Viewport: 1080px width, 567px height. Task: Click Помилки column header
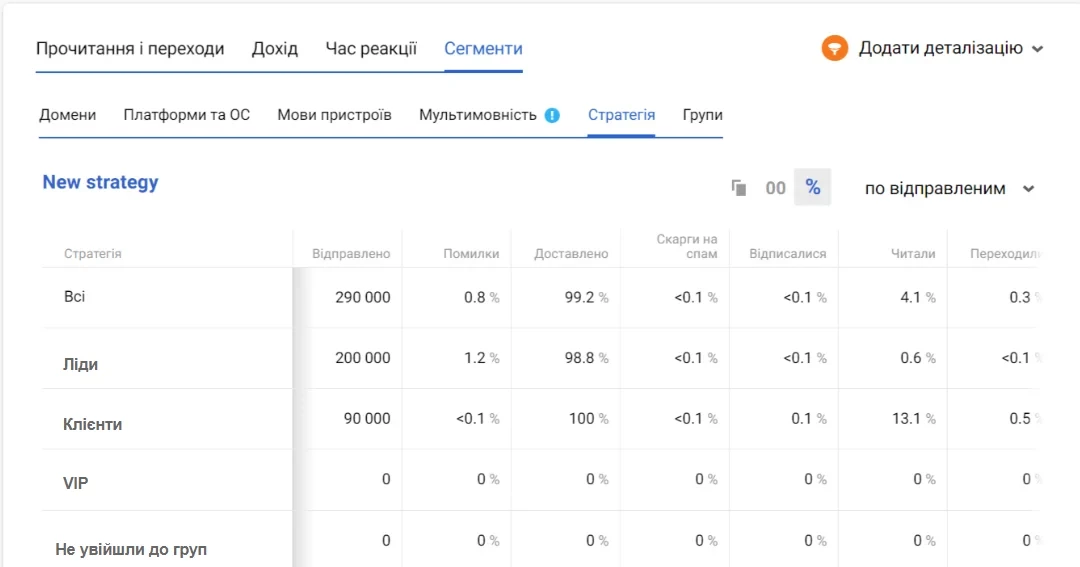point(471,254)
